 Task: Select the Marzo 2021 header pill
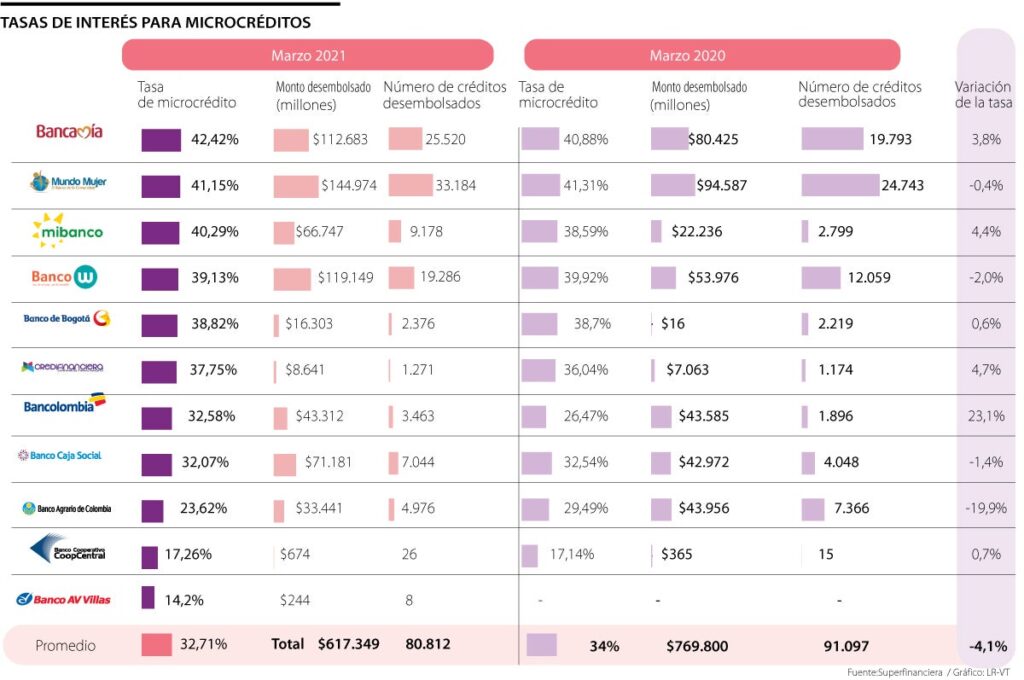[x=308, y=55]
